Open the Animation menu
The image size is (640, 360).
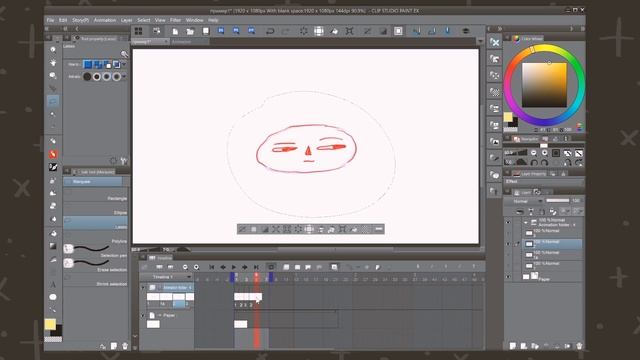[105, 20]
